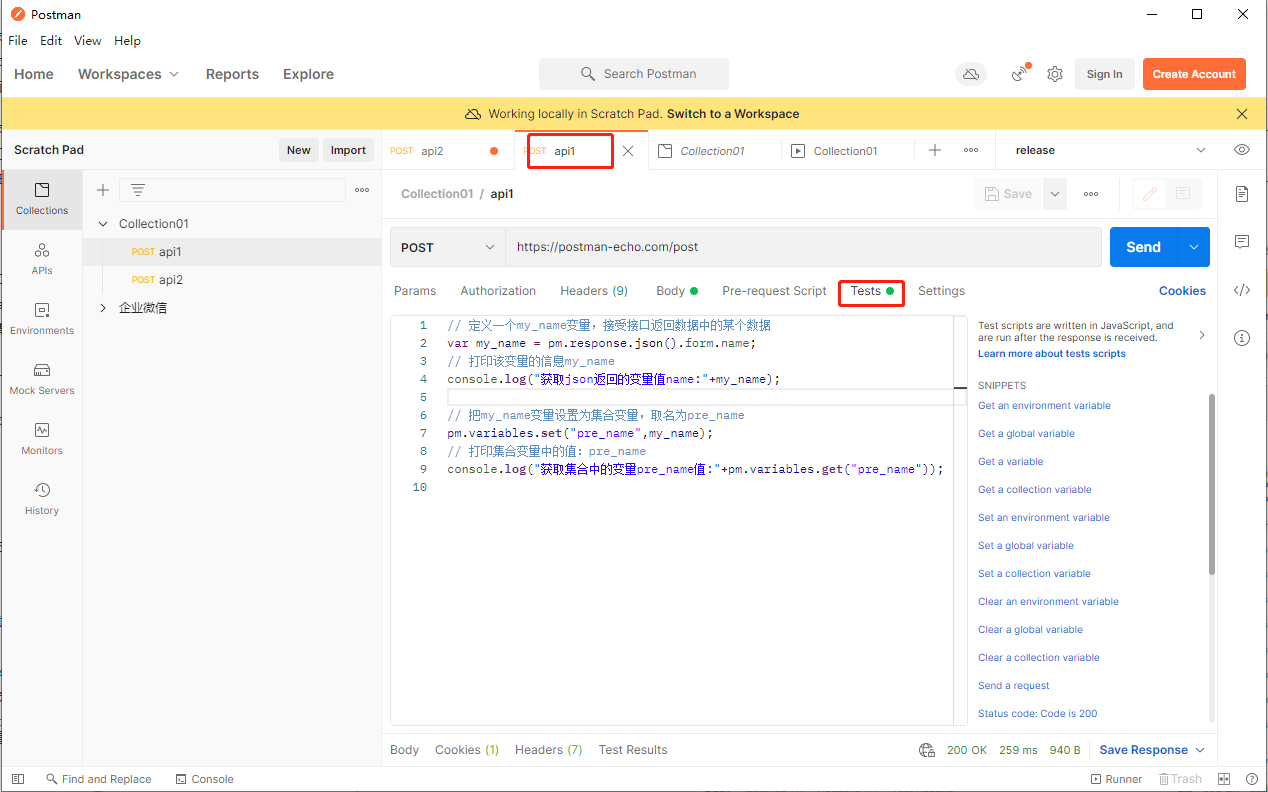Open the comments icon in right sidebar
The height and width of the screenshot is (792, 1268).
[1242, 242]
